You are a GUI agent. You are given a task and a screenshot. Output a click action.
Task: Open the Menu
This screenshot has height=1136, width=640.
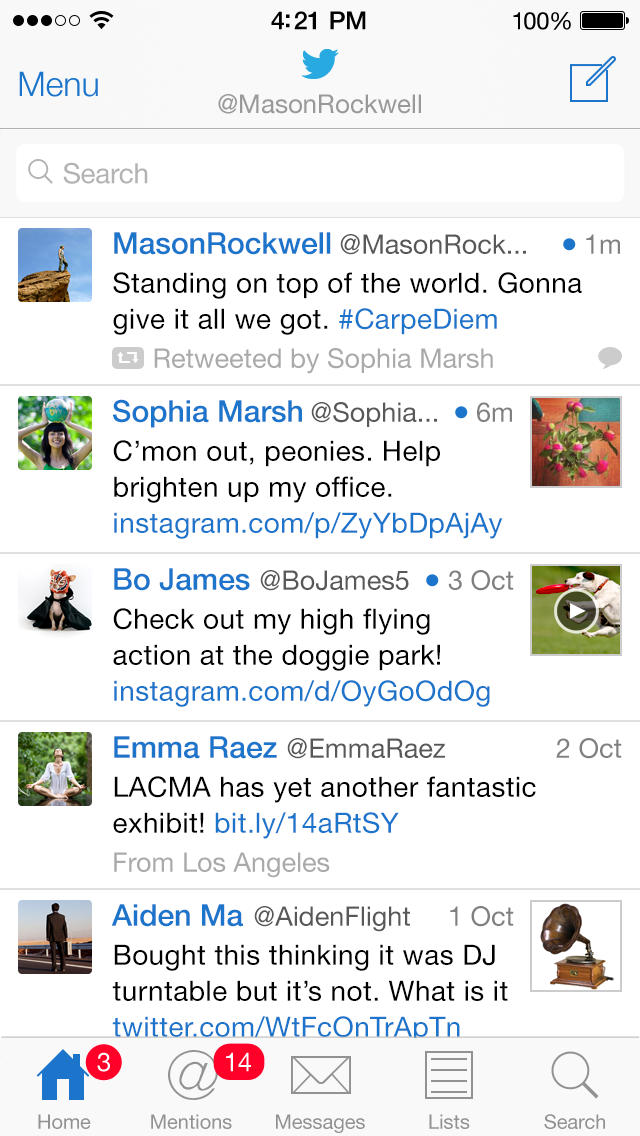[x=58, y=85]
